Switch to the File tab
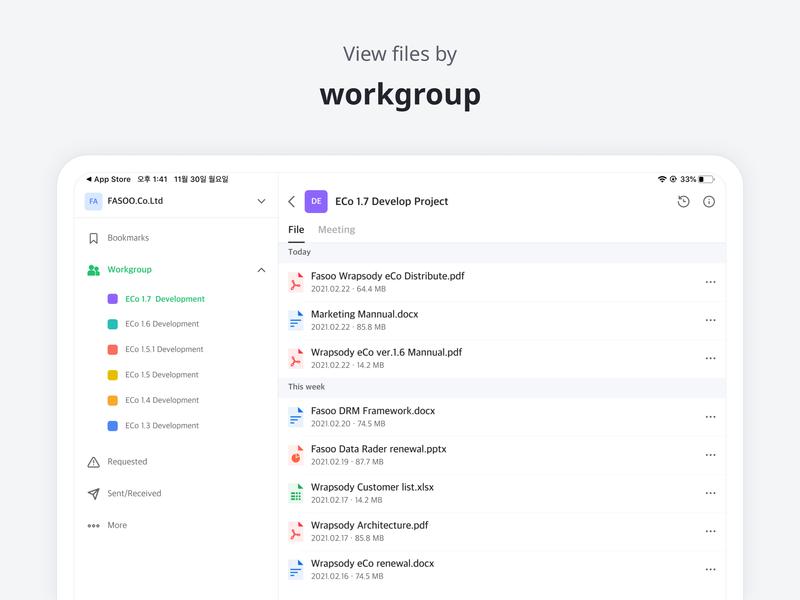The height and width of the screenshot is (600, 800). click(296, 230)
